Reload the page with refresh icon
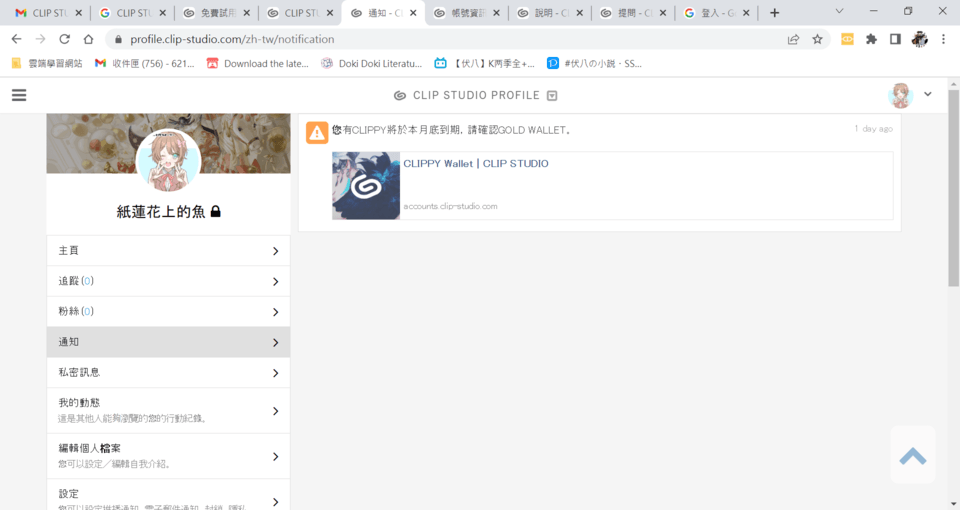Viewport: 960px width, 510px height. click(64, 39)
